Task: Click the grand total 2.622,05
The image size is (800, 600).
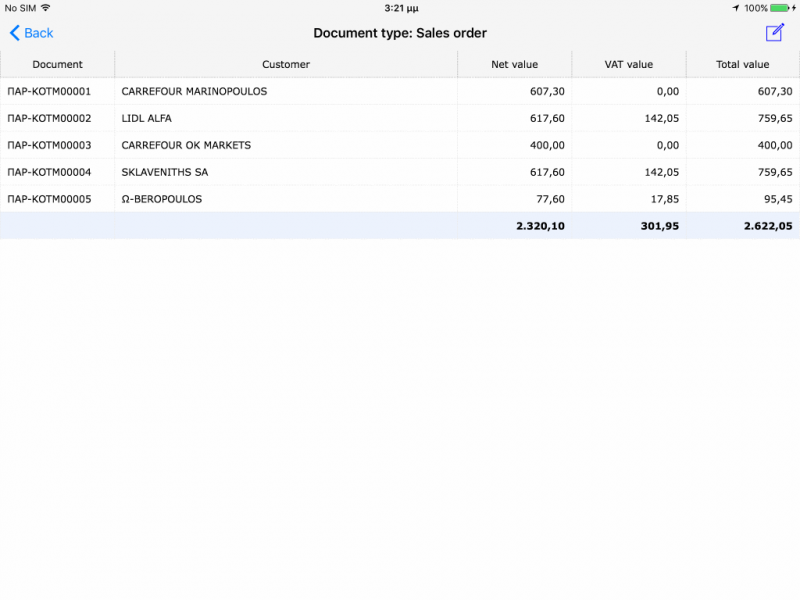Action: point(768,226)
